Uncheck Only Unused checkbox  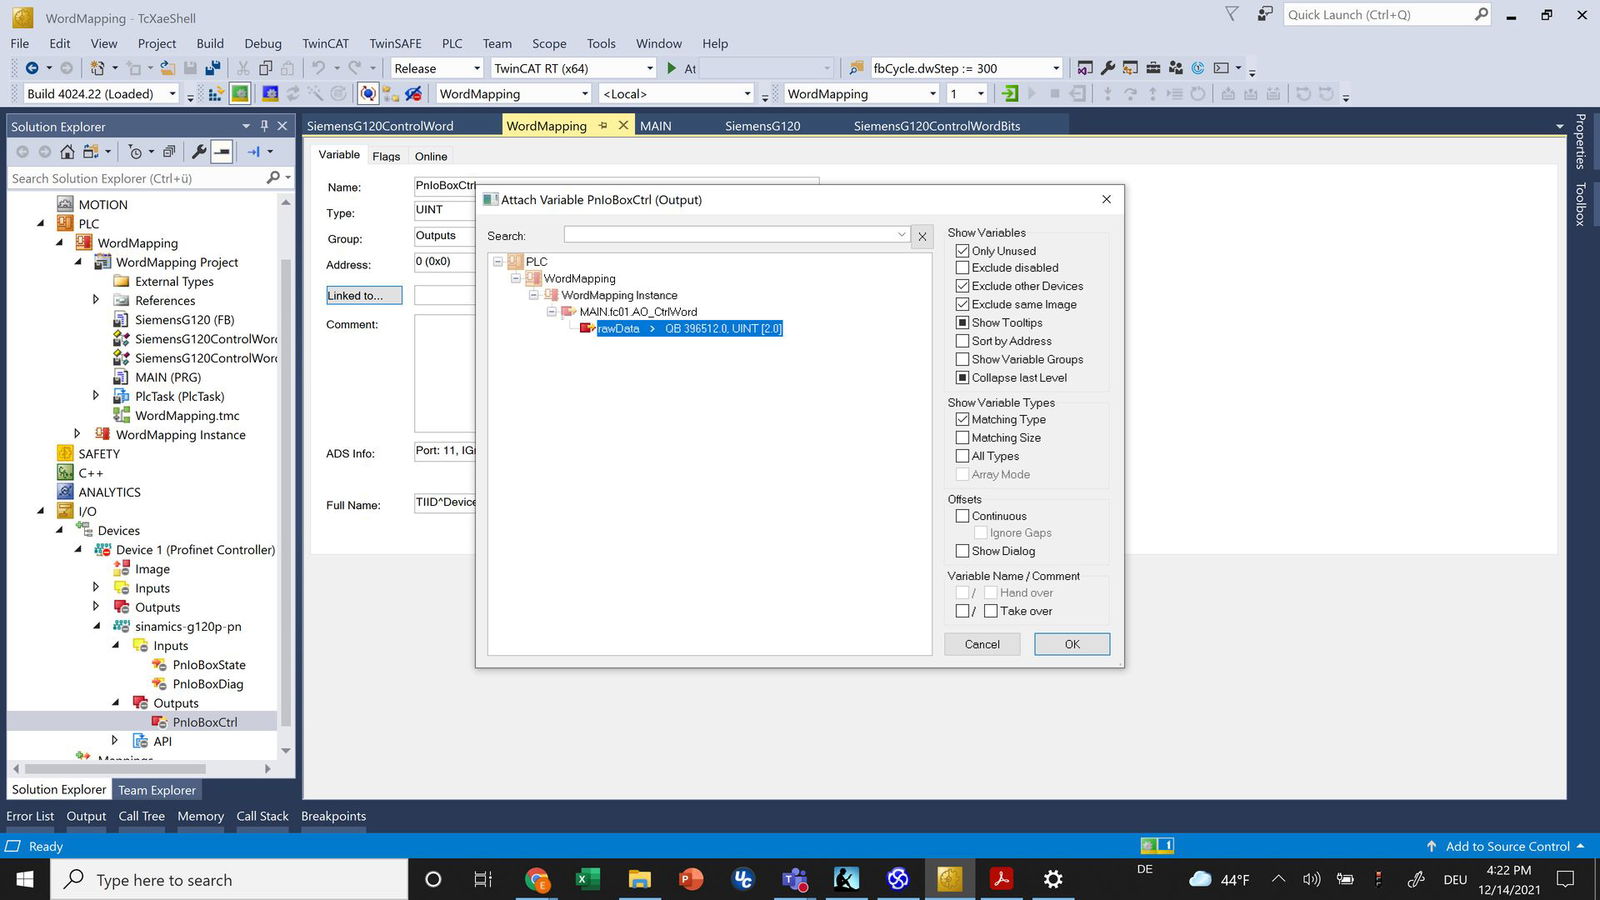pos(962,251)
